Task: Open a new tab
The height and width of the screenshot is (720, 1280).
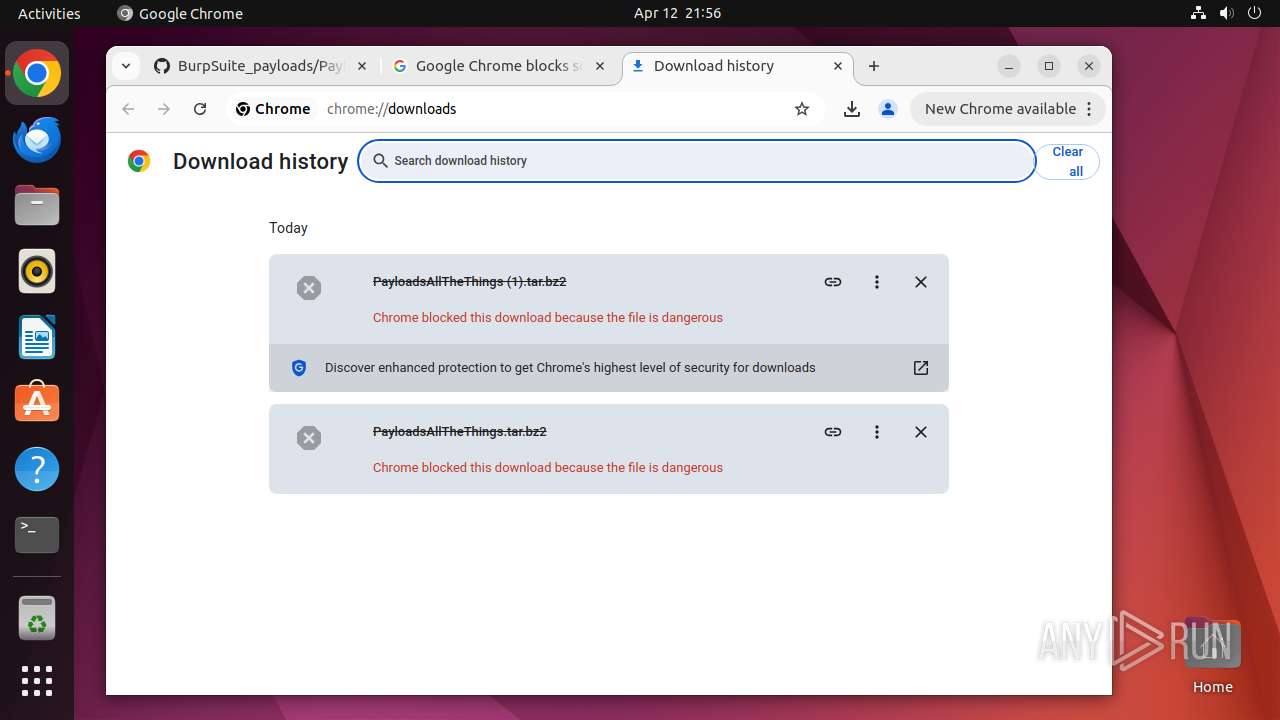Action: pos(874,66)
